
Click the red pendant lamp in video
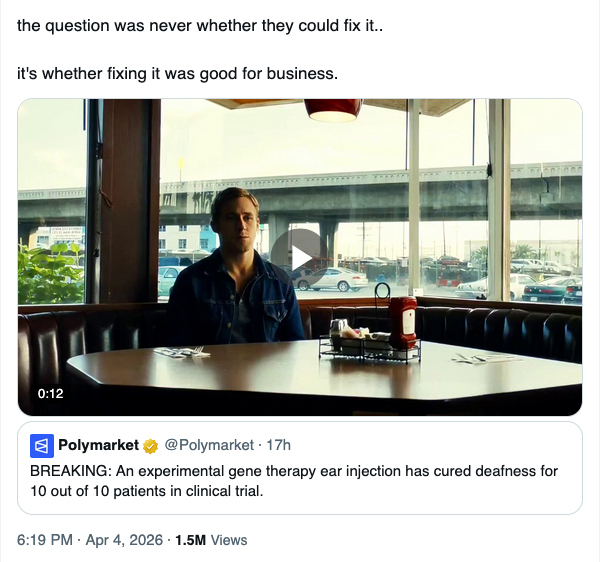tap(333, 109)
